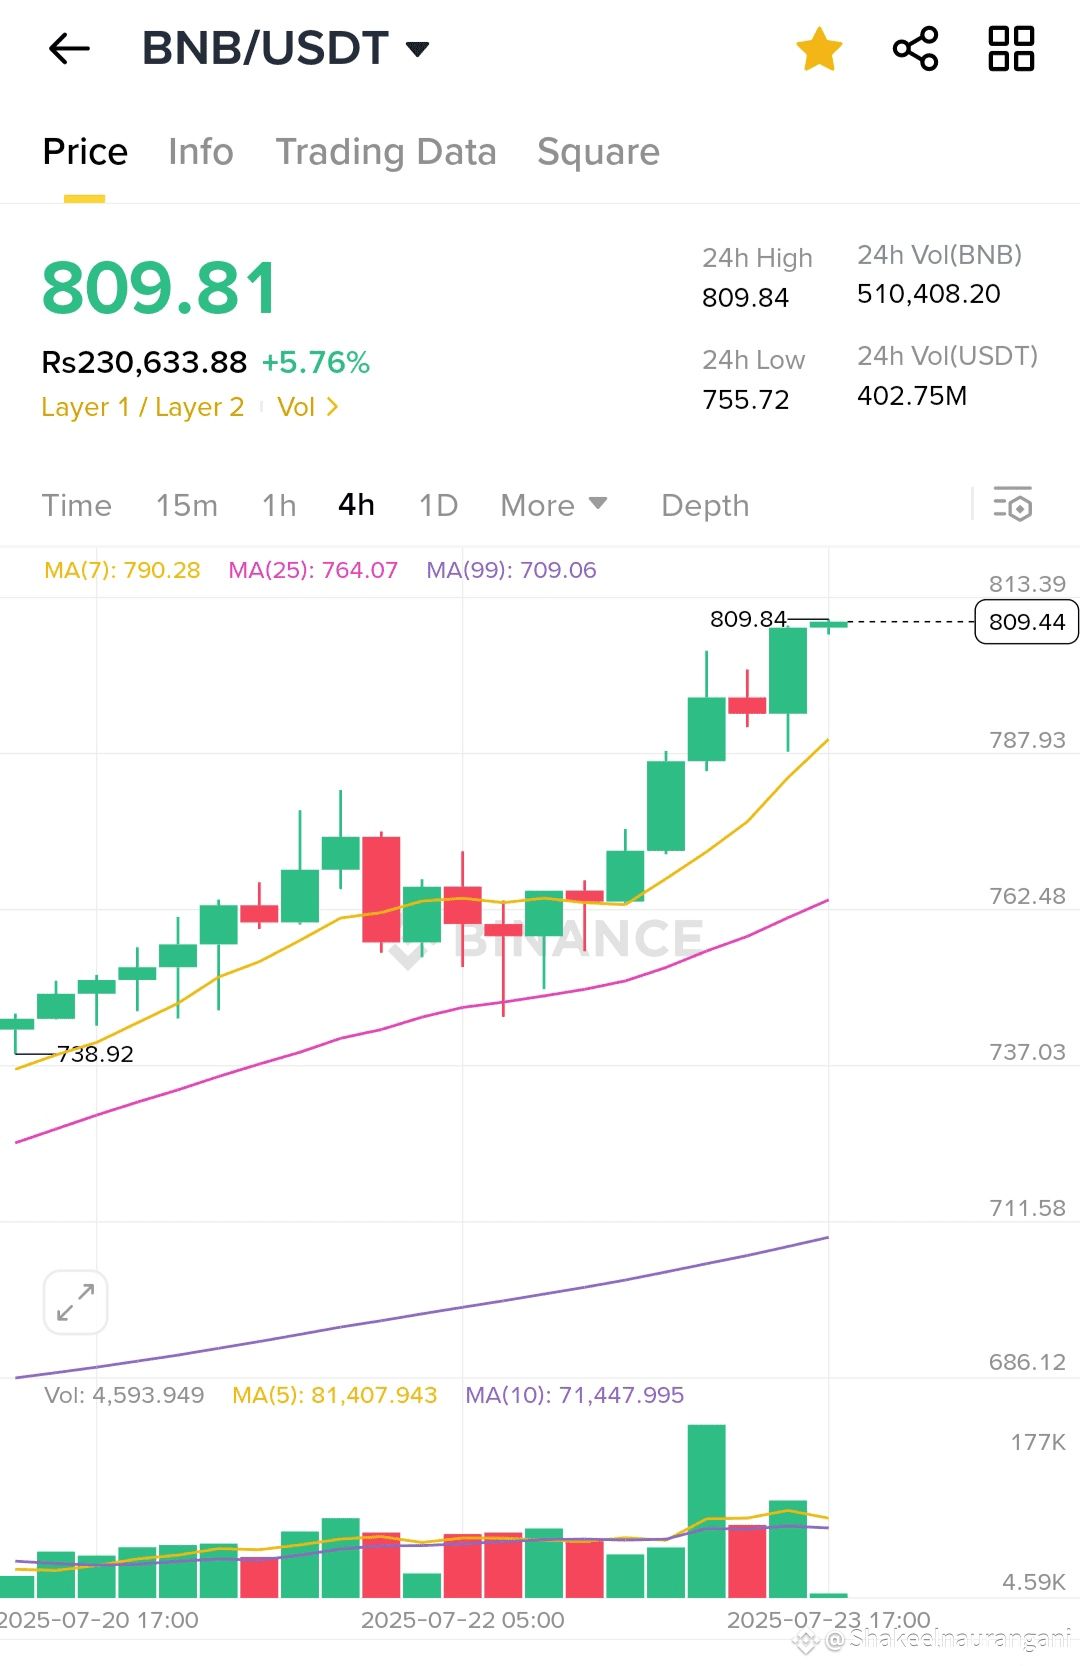Toggle the favorite star icon
The width and height of the screenshot is (1080, 1666).
pyautogui.click(x=819, y=49)
